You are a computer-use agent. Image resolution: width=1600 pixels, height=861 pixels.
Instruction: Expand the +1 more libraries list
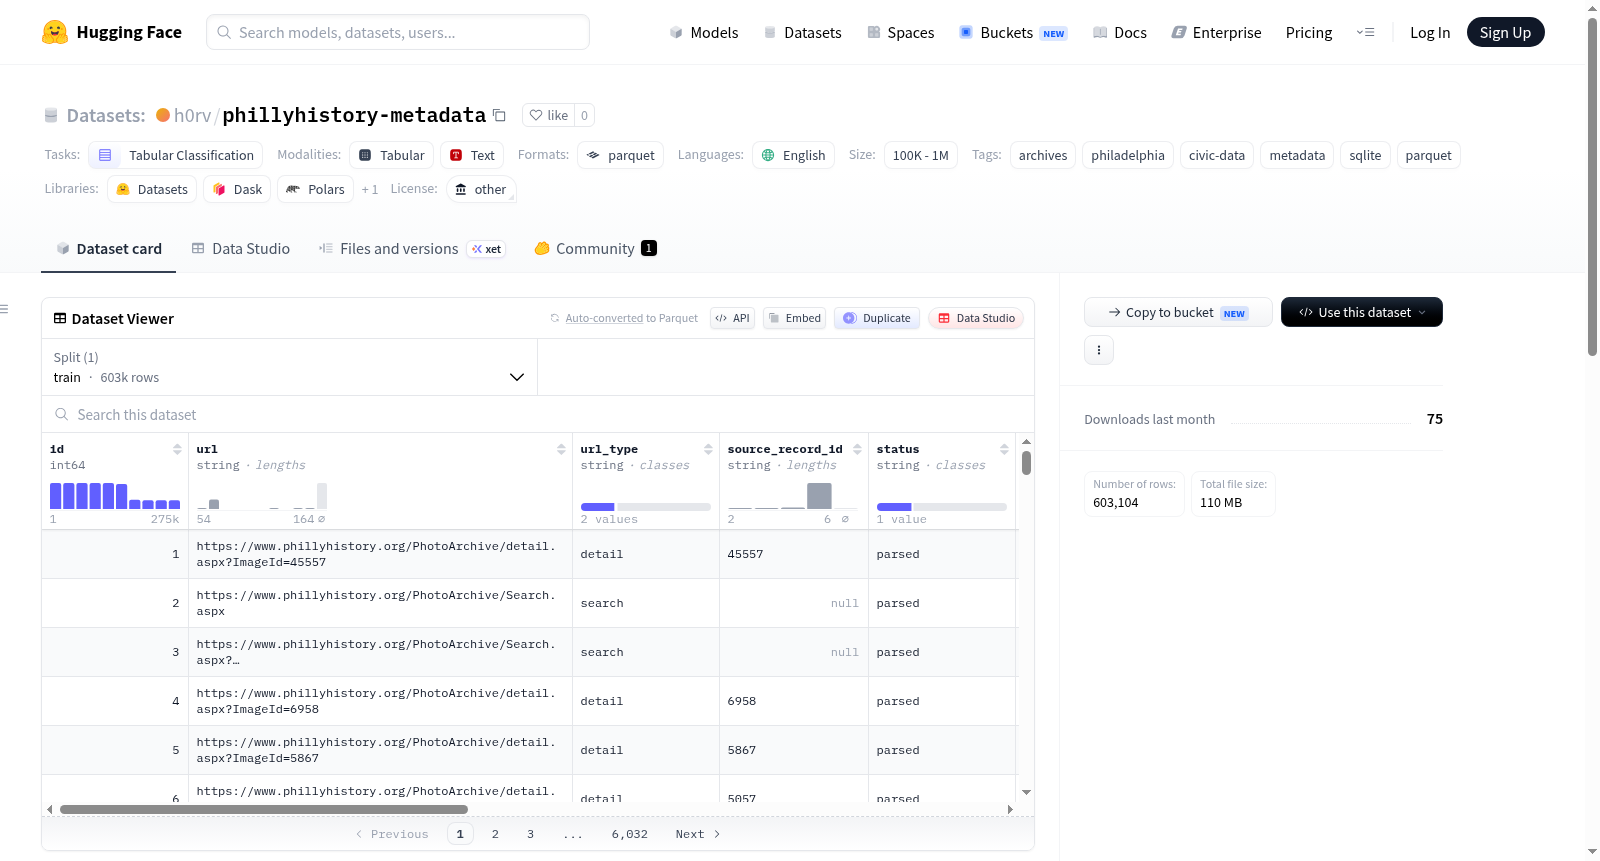coord(370,189)
